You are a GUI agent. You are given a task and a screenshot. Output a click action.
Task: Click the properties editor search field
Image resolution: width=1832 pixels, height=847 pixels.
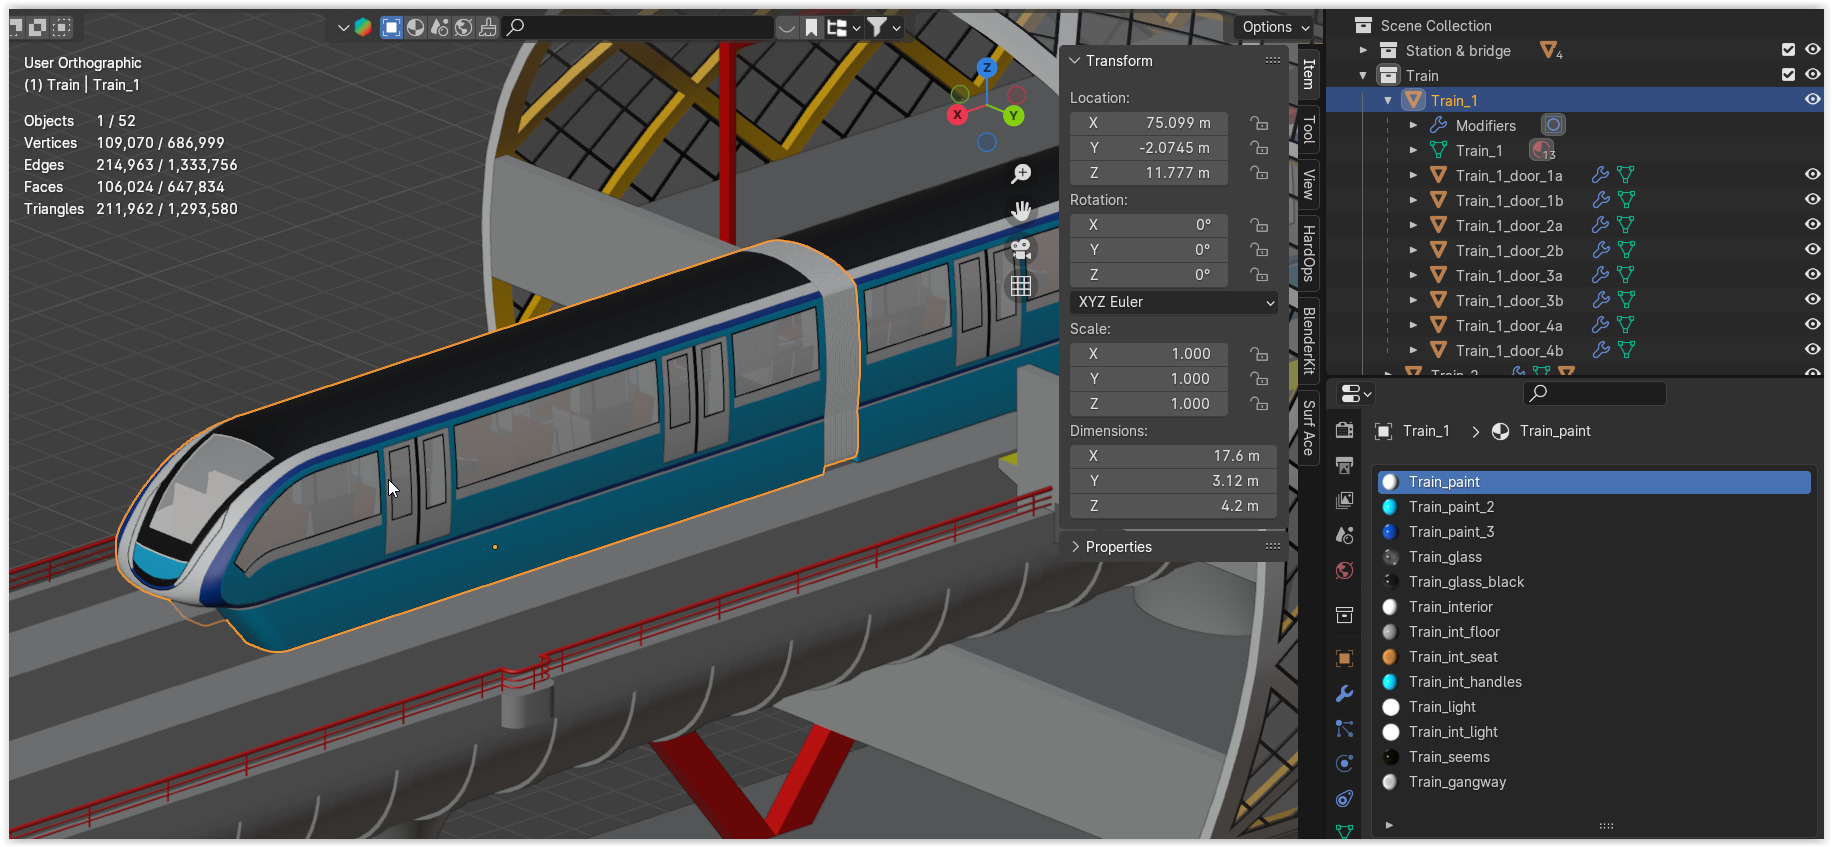click(1595, 393)
